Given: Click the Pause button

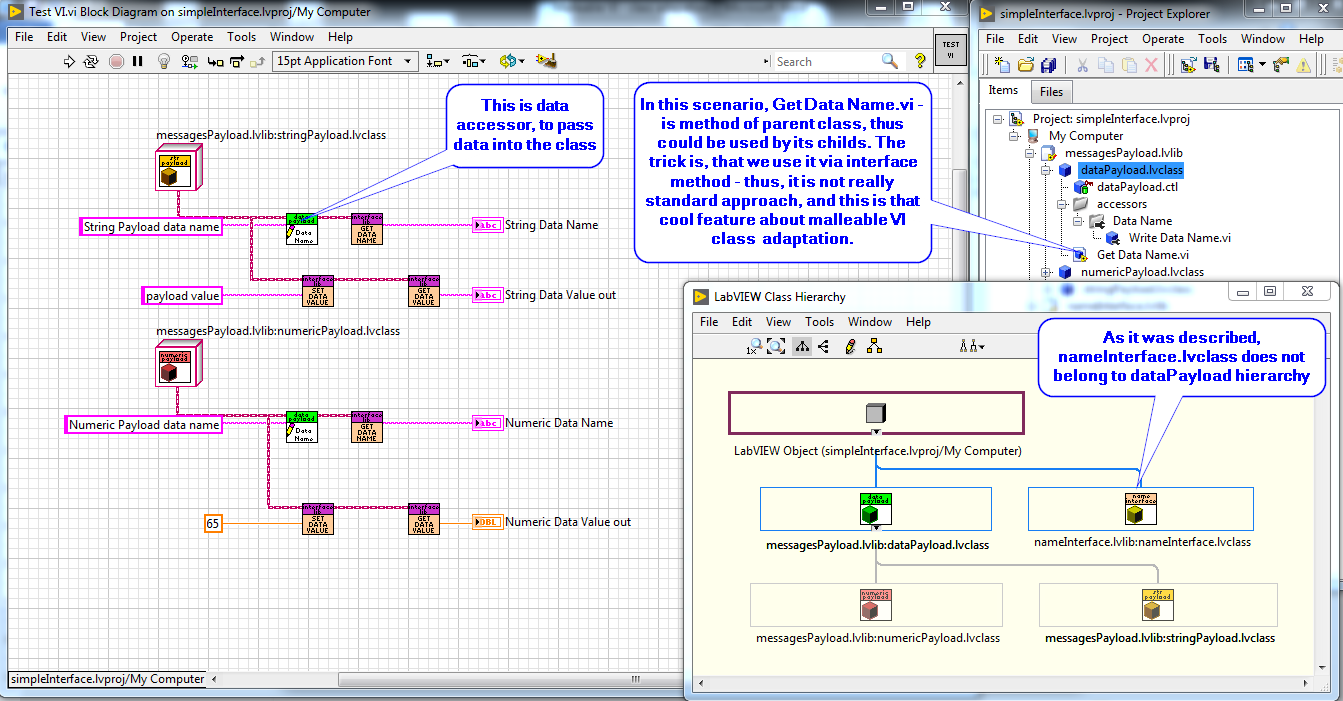Looking at the screenshot, I should pos(139,62).
